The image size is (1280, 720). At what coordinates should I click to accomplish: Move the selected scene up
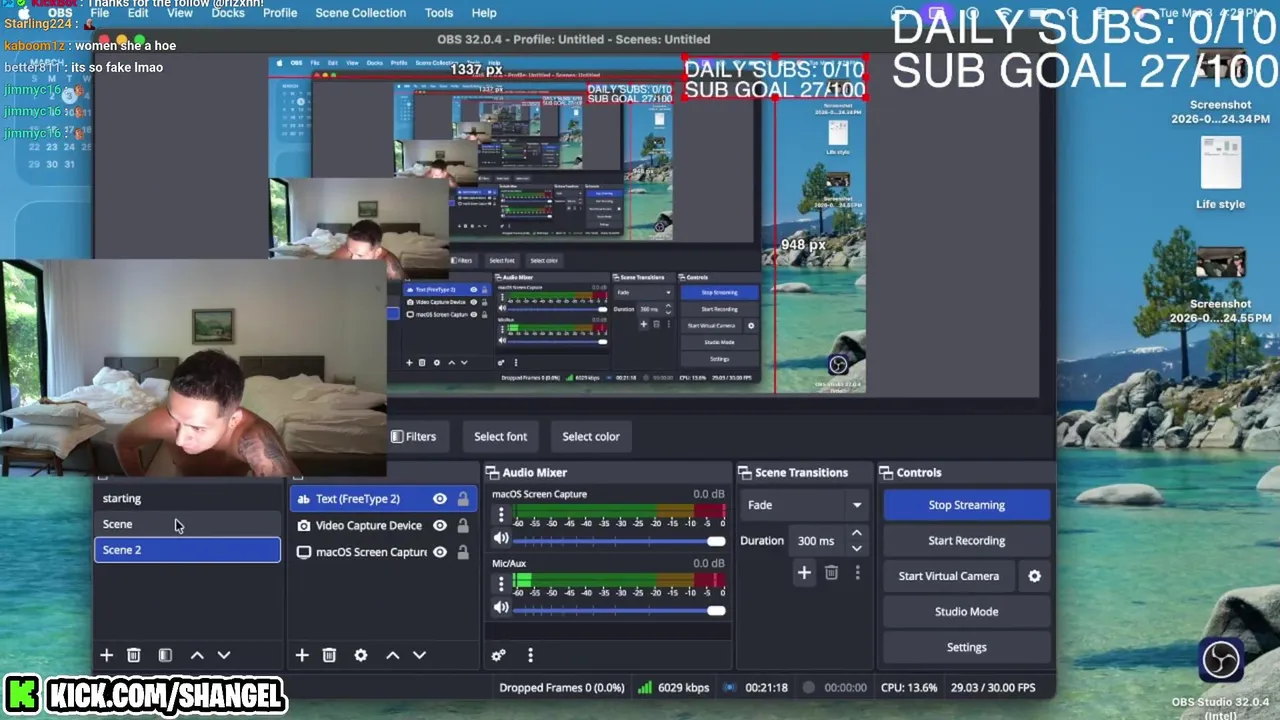(197, 655)
